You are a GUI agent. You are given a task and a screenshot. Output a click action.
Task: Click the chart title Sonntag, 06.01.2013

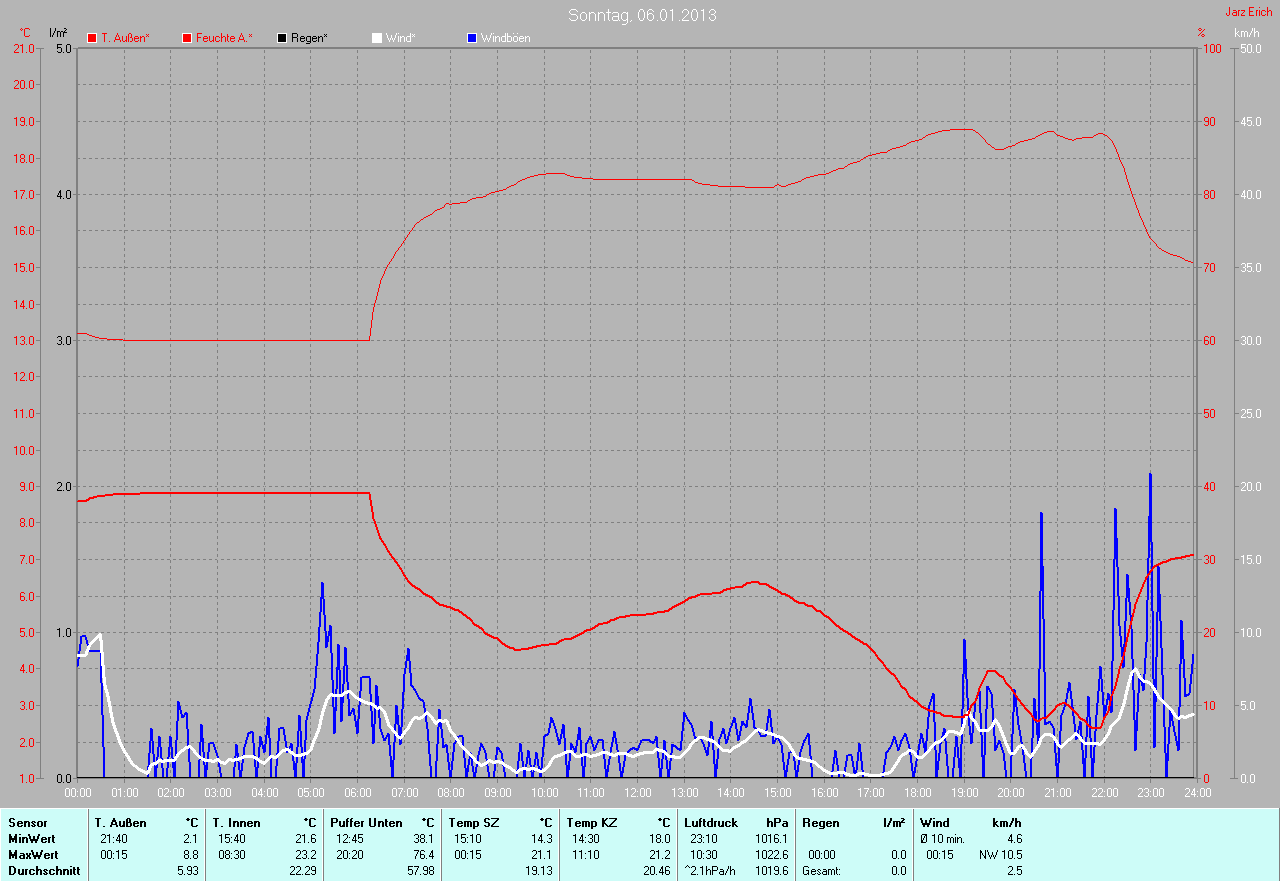point(642,15)
